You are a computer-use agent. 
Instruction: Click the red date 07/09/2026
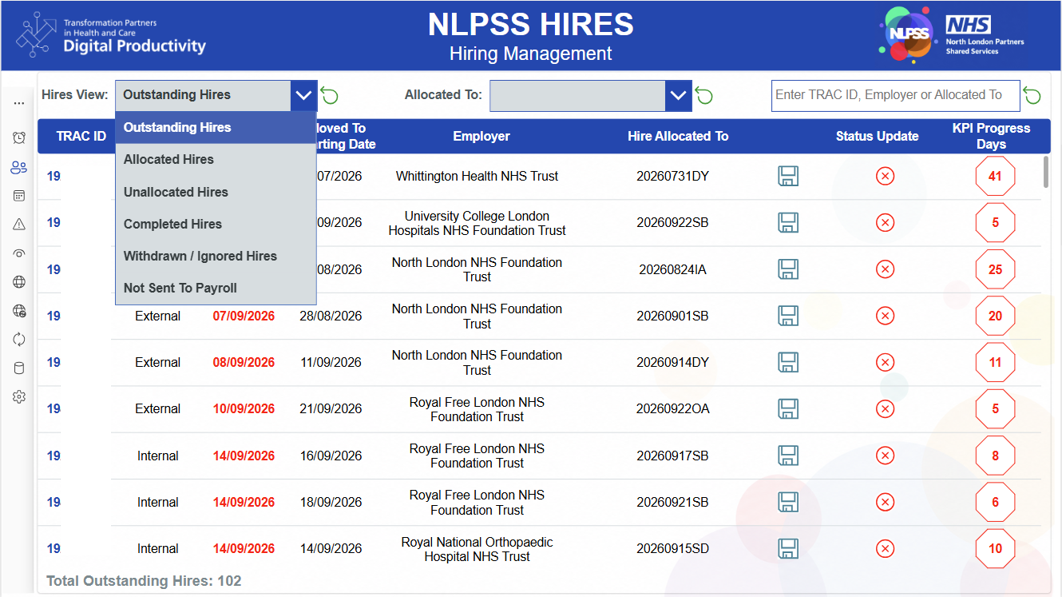click(244, 316)
